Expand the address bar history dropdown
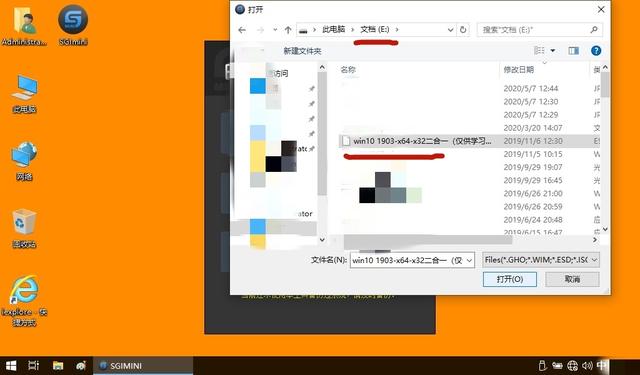The height and width of the screenshot is (375, 640). 450,30
